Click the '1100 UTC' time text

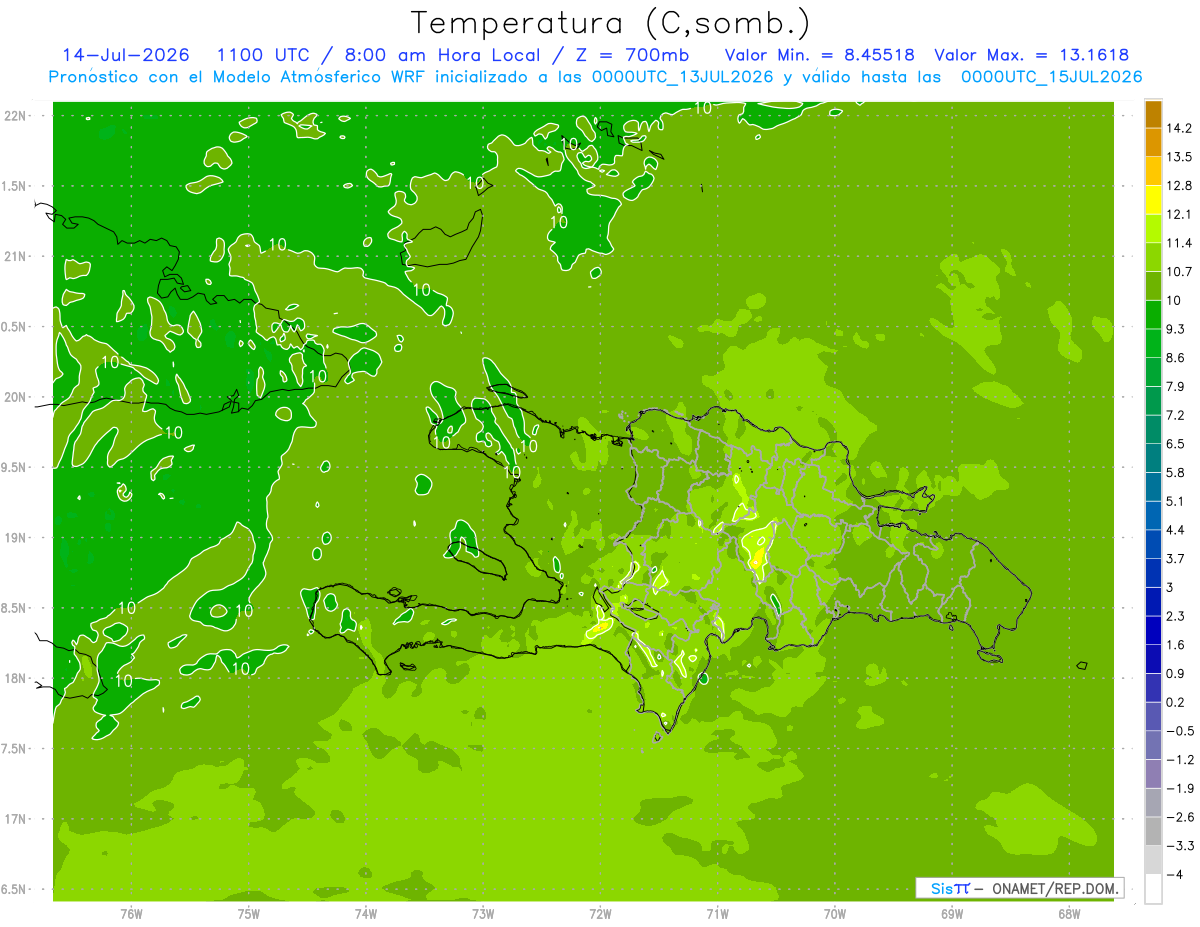coord(263,56)
